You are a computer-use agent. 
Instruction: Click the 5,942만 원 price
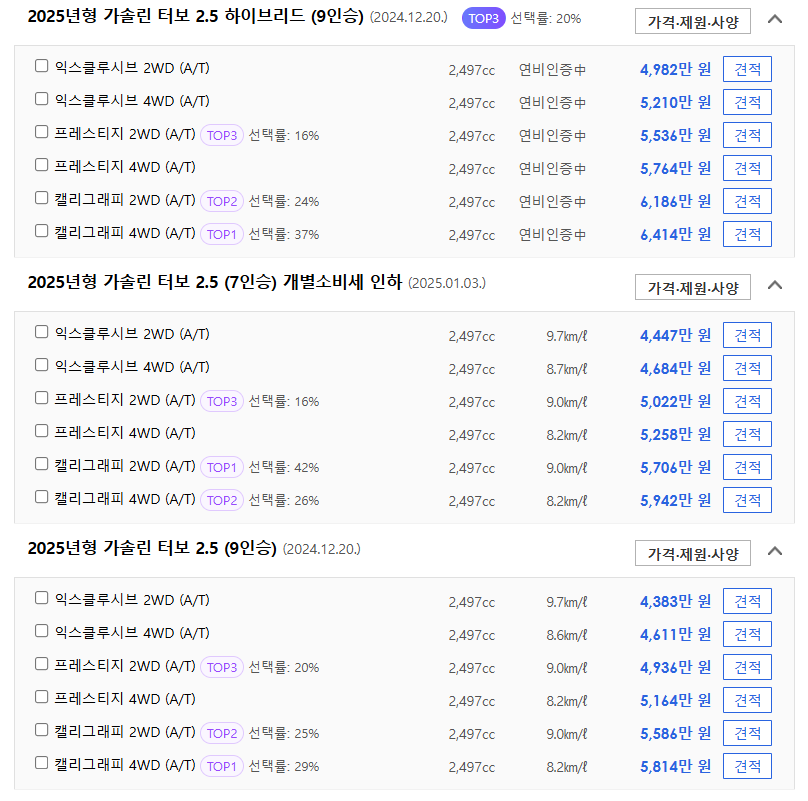[675, 500]
